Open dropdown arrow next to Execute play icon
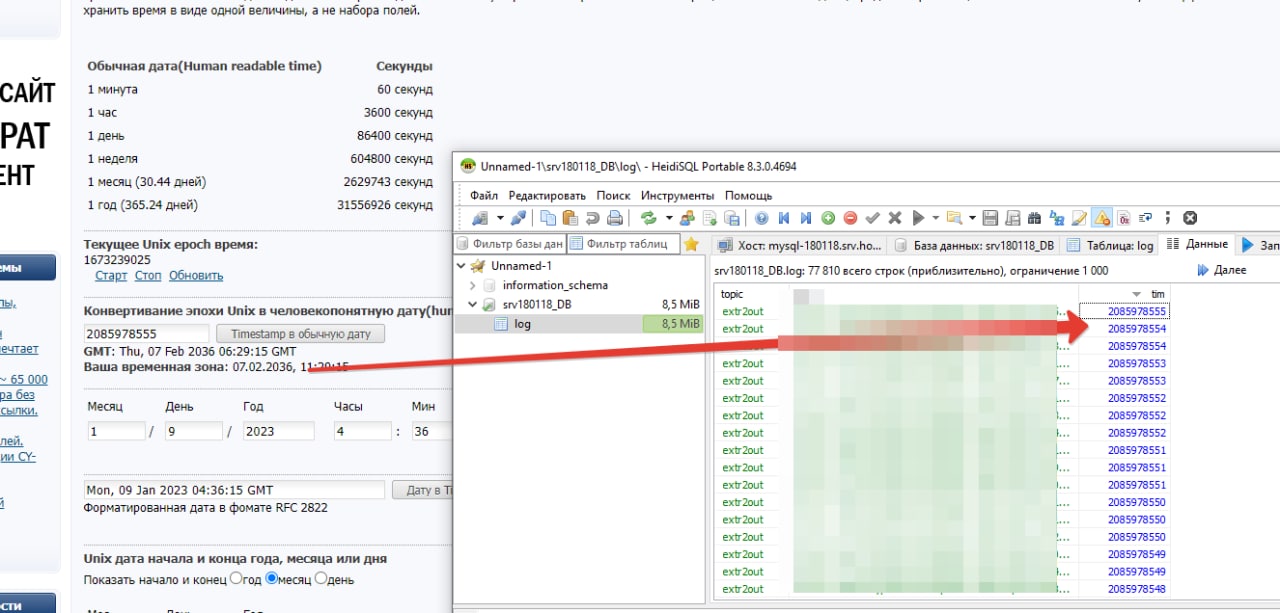This screenshot has height=613, width=1280. click(935, 217)
